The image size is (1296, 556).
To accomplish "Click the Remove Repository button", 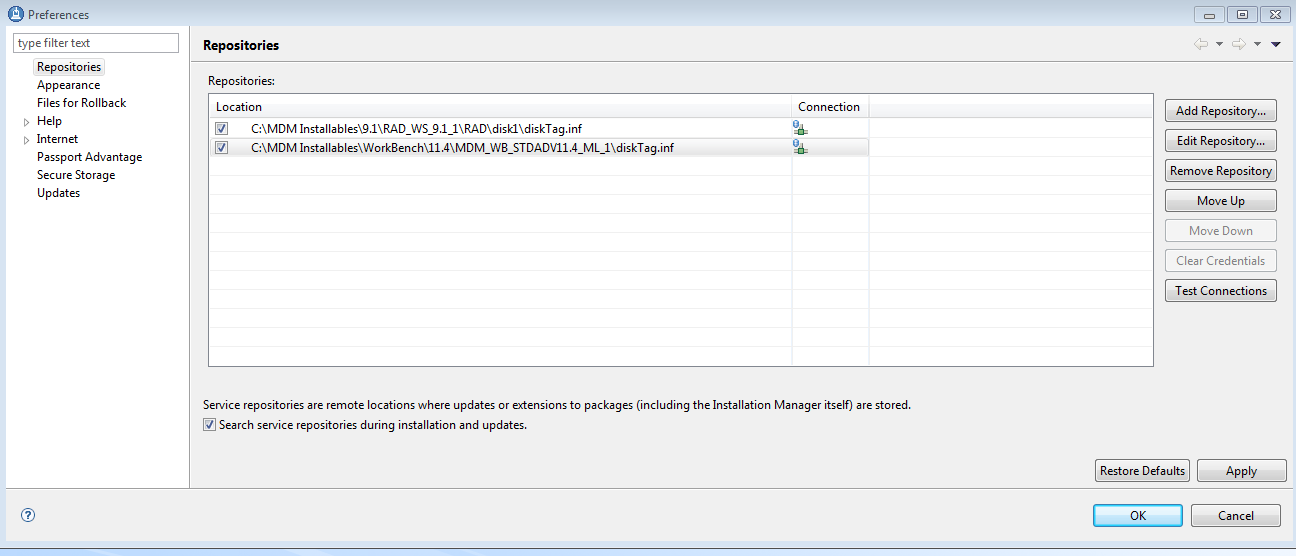I will coord(1220,171).
